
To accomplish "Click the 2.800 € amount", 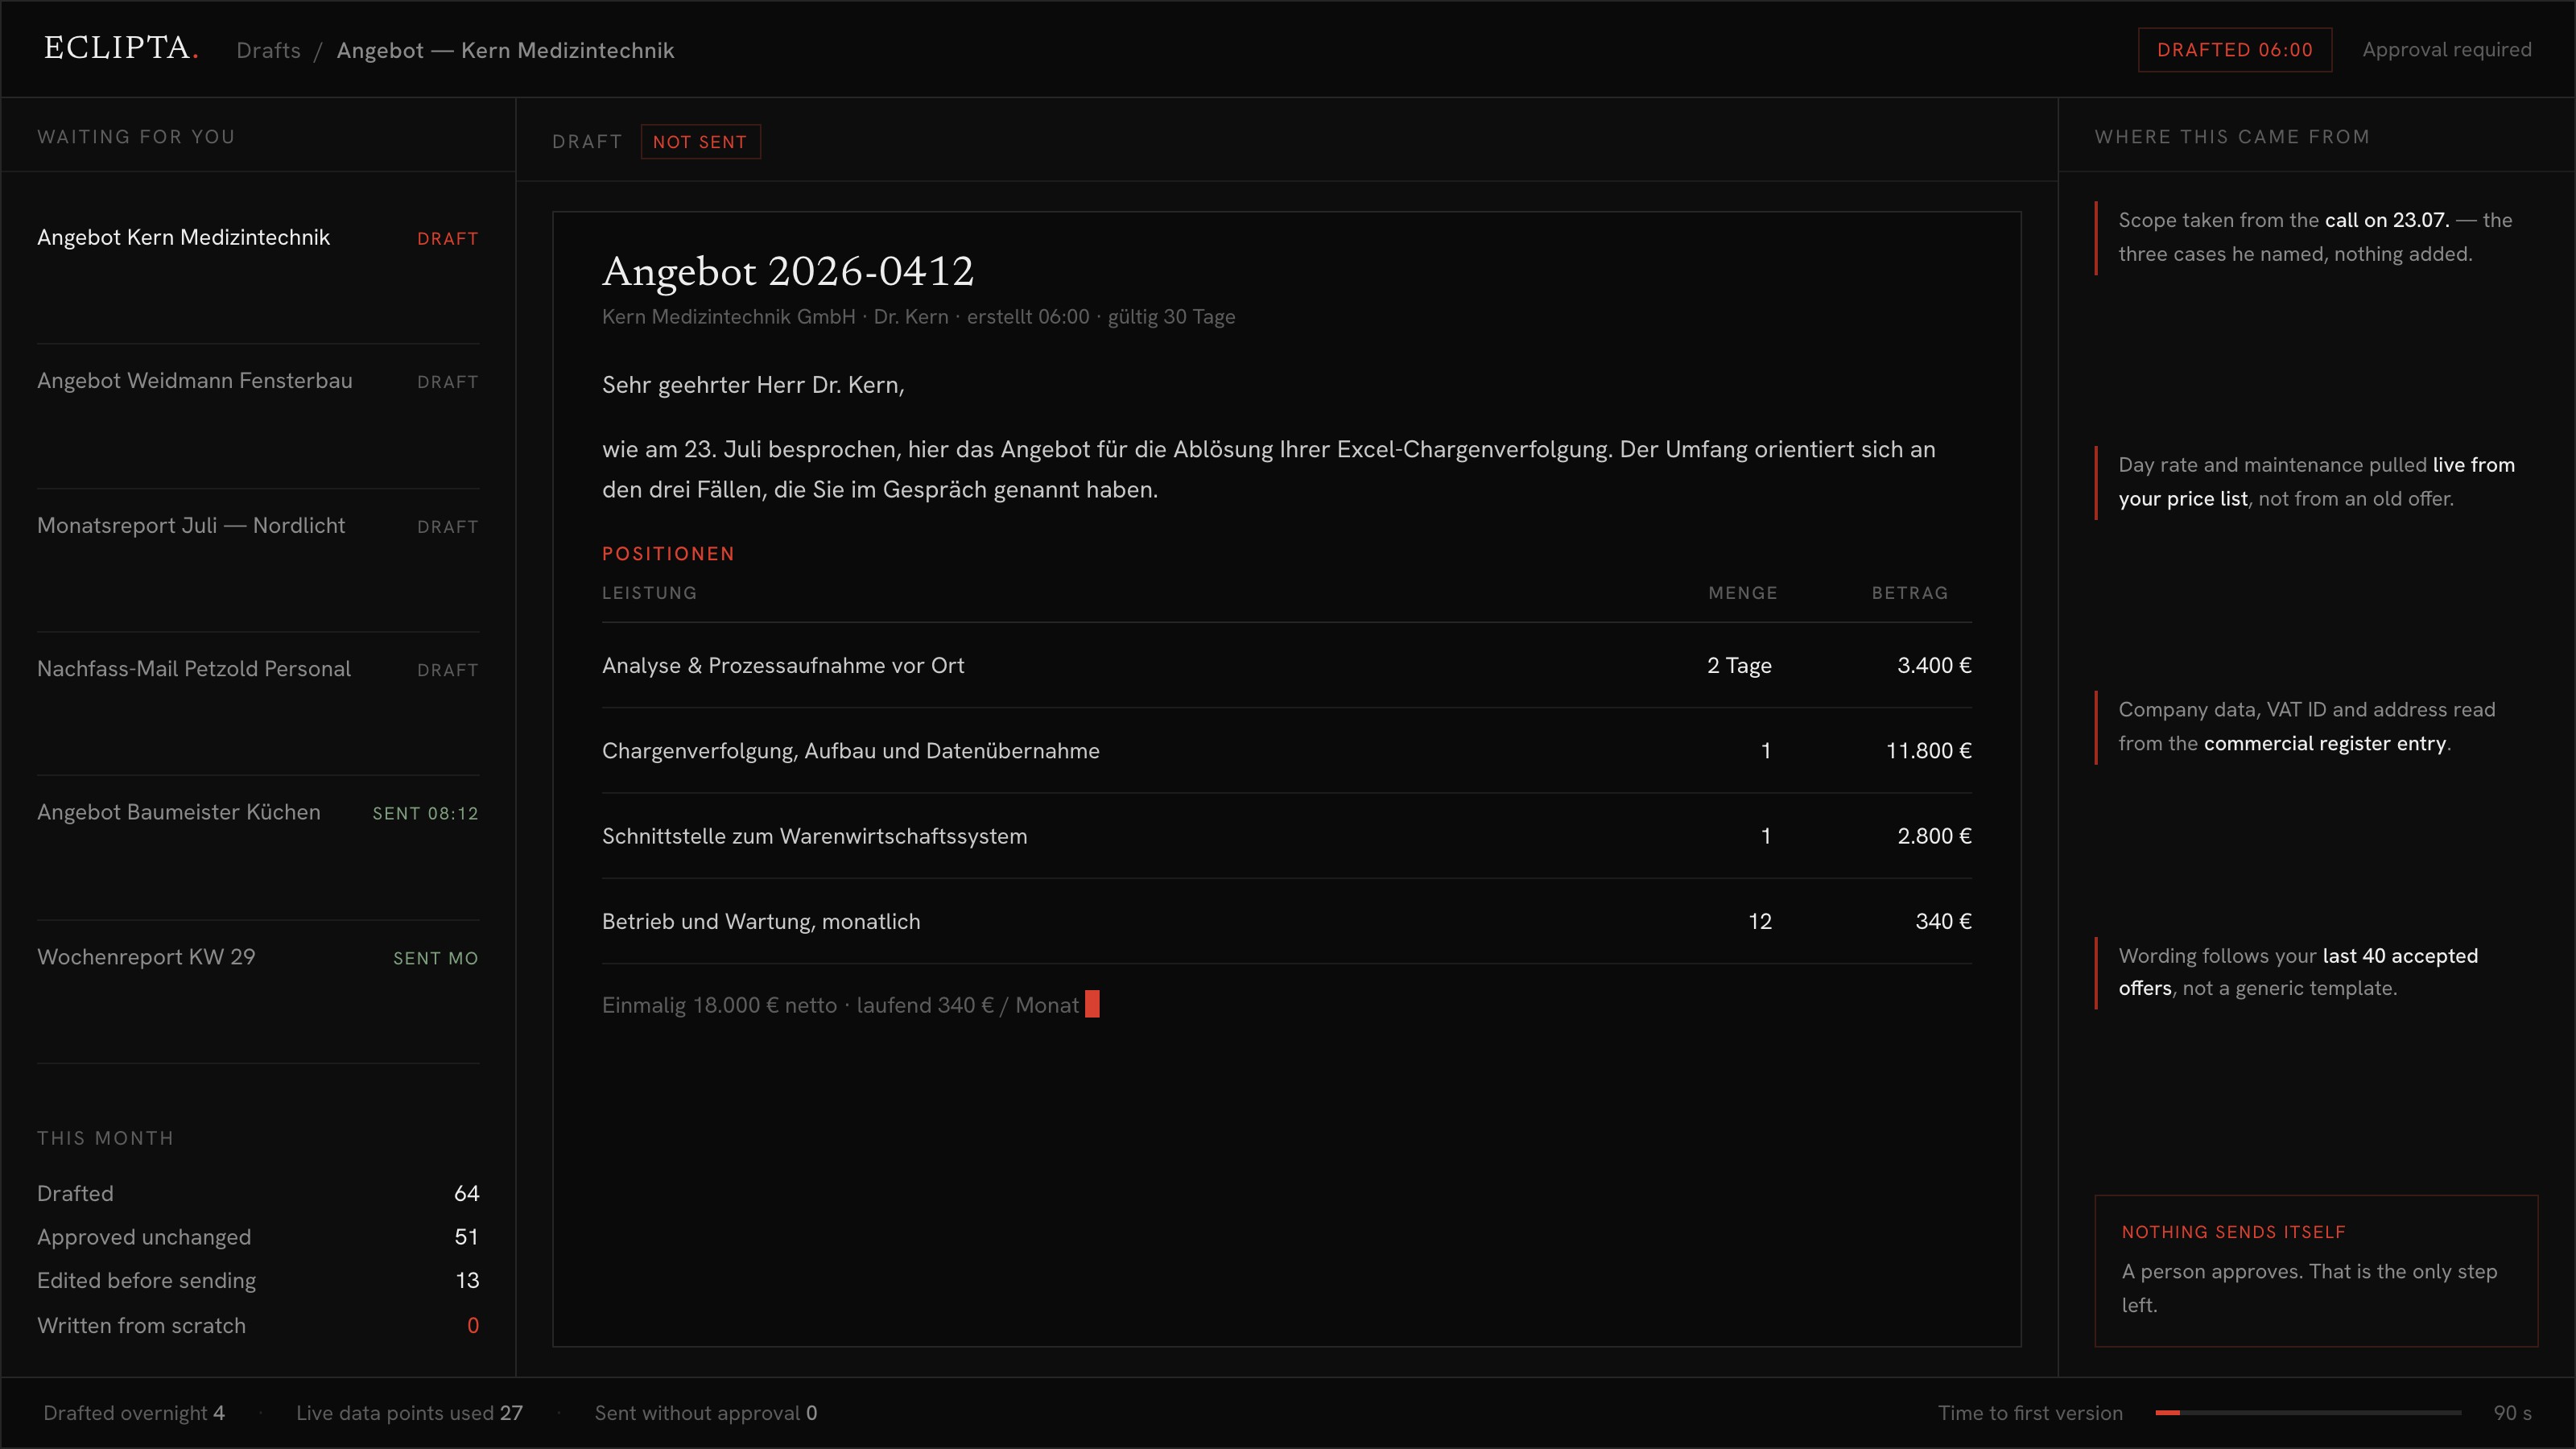I will click(1934, 836).
